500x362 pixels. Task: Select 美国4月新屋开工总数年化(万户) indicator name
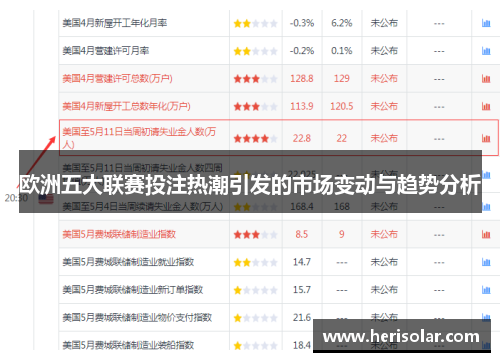[126, 106]
